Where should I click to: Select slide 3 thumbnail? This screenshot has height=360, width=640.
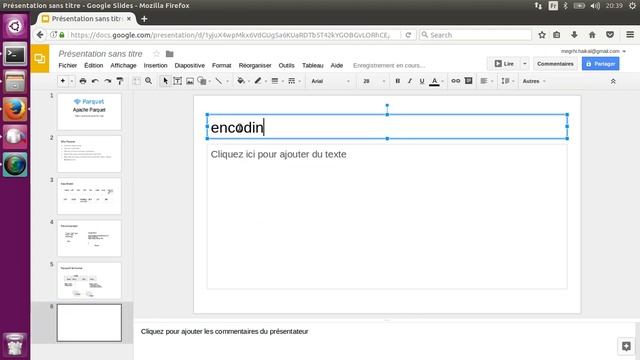tap(89, 196)
